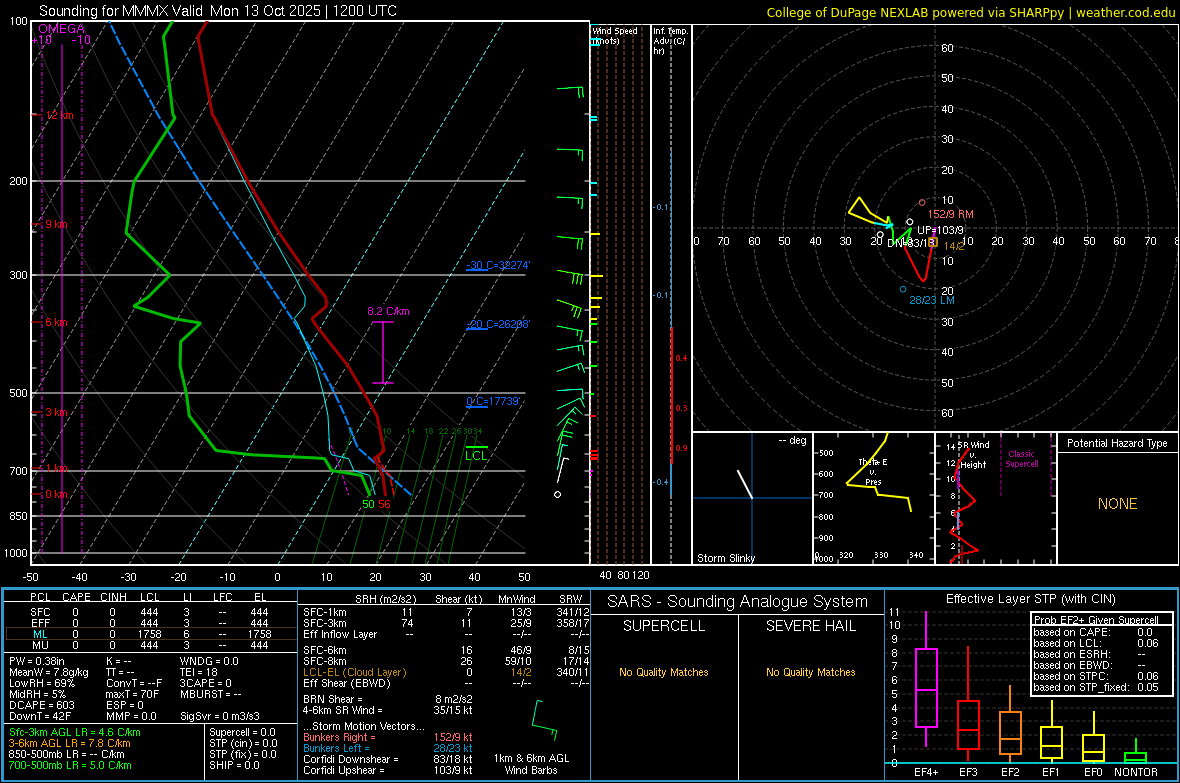Click the sounding title for MMMX
The height and width of the screenshot is (783, 1180).
[x=217, y=11]
